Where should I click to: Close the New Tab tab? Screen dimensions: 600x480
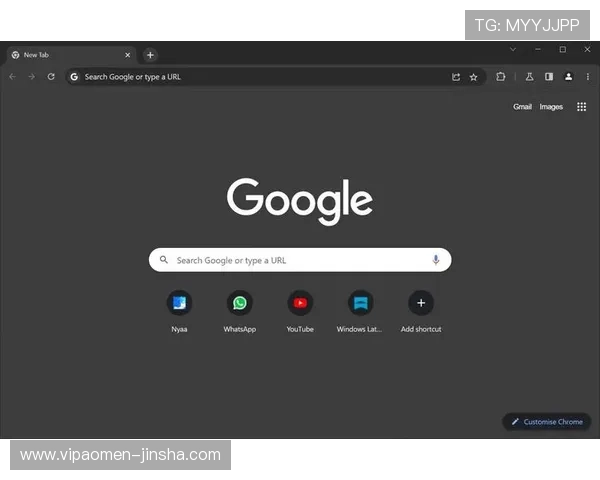pos(127,55)
